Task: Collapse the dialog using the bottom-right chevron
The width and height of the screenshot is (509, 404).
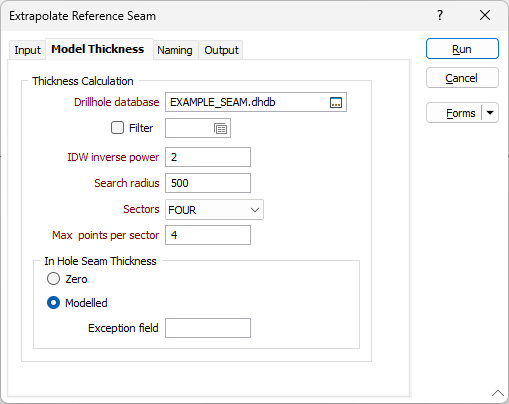Action: (x=498, y=393)
